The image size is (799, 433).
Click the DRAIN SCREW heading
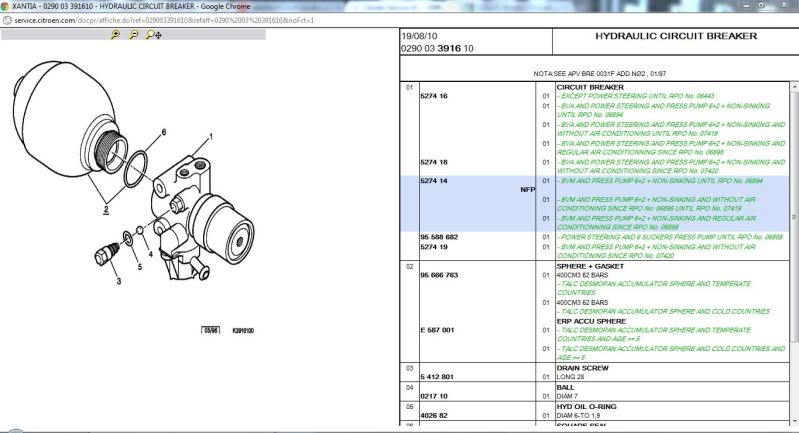click(582, 368)
